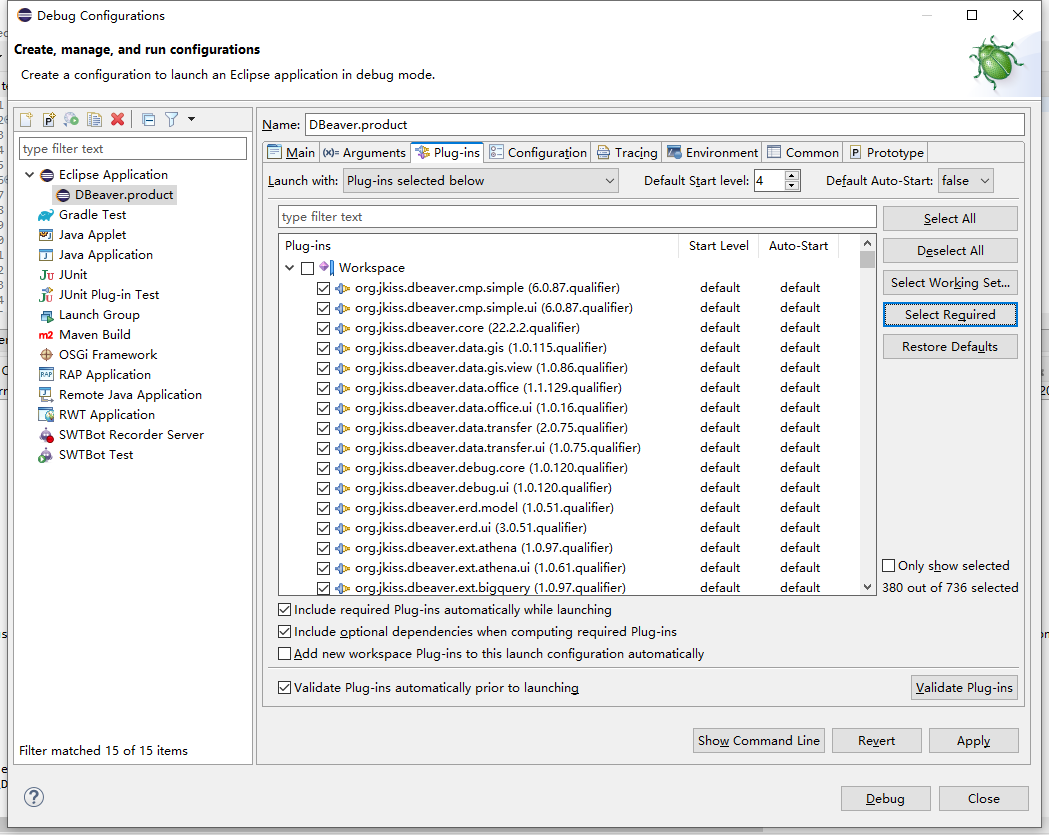Image resolution: width=1049 pixels, height=835 pixels.
Task: Click the help question mark icon
Action: pyautogui.click(x=34, y=797)
